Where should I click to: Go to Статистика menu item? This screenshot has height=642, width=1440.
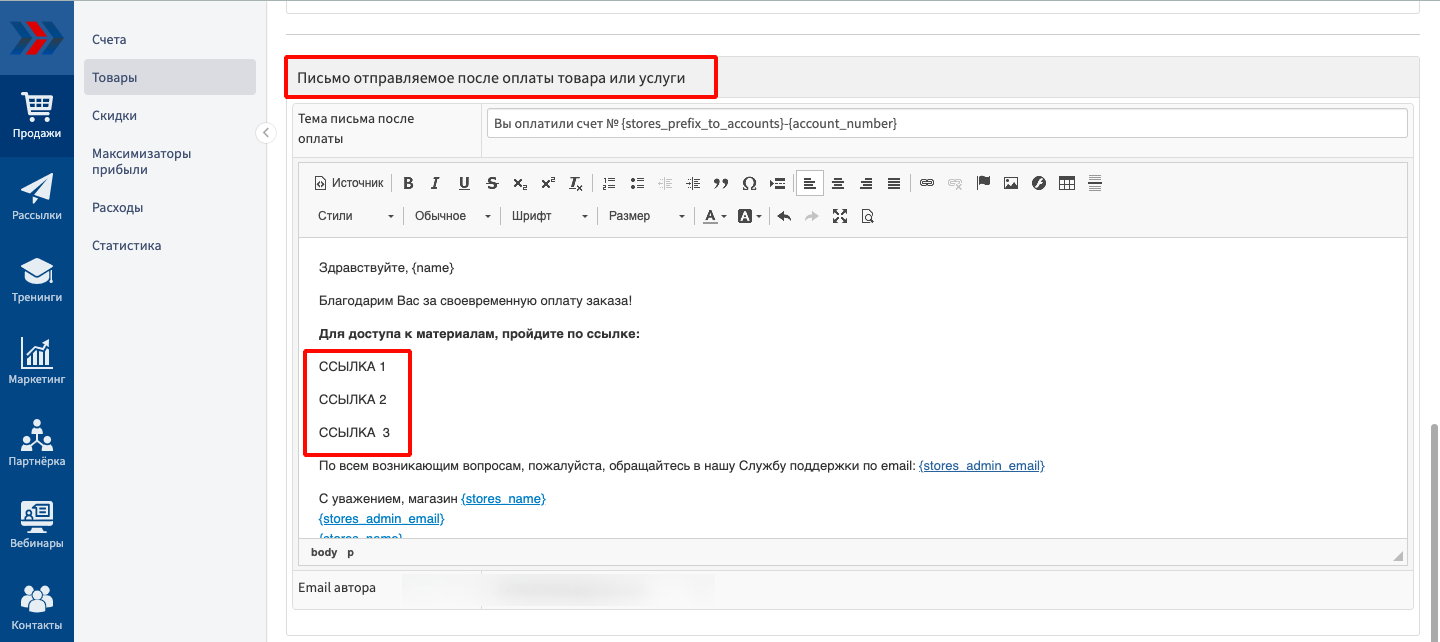click(127, 246)
